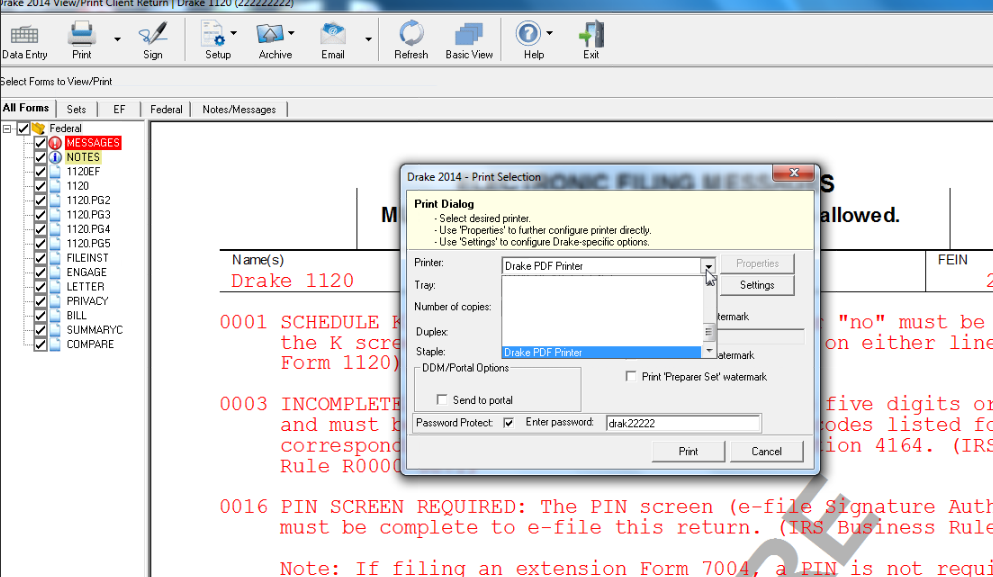Expand the Help dropdown arrow
The width and height of the screenshot is (993, 577).
pyautogui.click(x=549, y=33)
